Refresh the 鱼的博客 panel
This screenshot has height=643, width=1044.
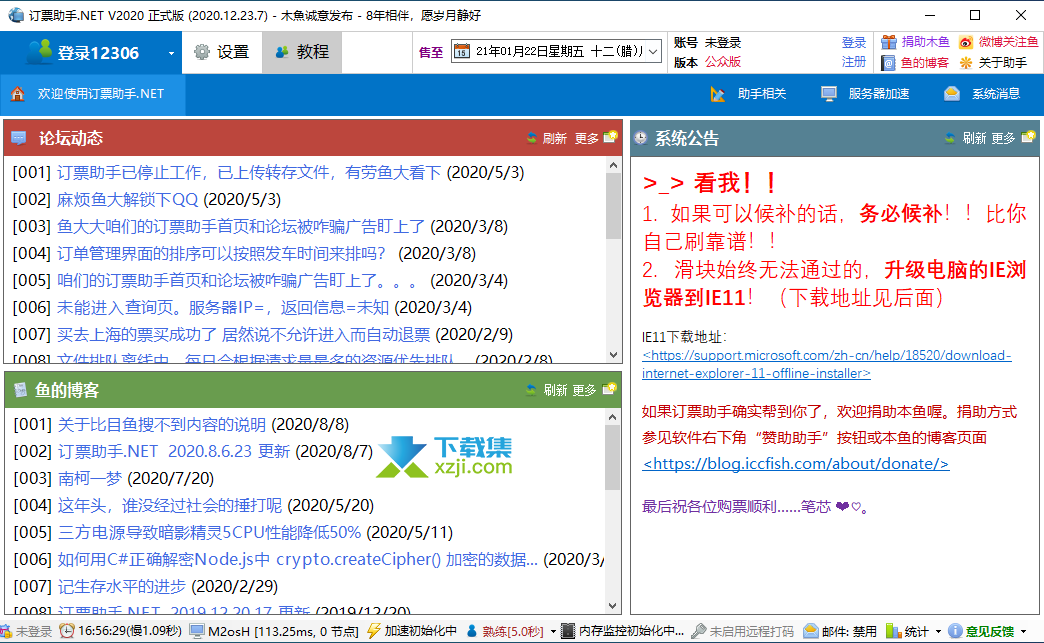[x=547, y=390]
